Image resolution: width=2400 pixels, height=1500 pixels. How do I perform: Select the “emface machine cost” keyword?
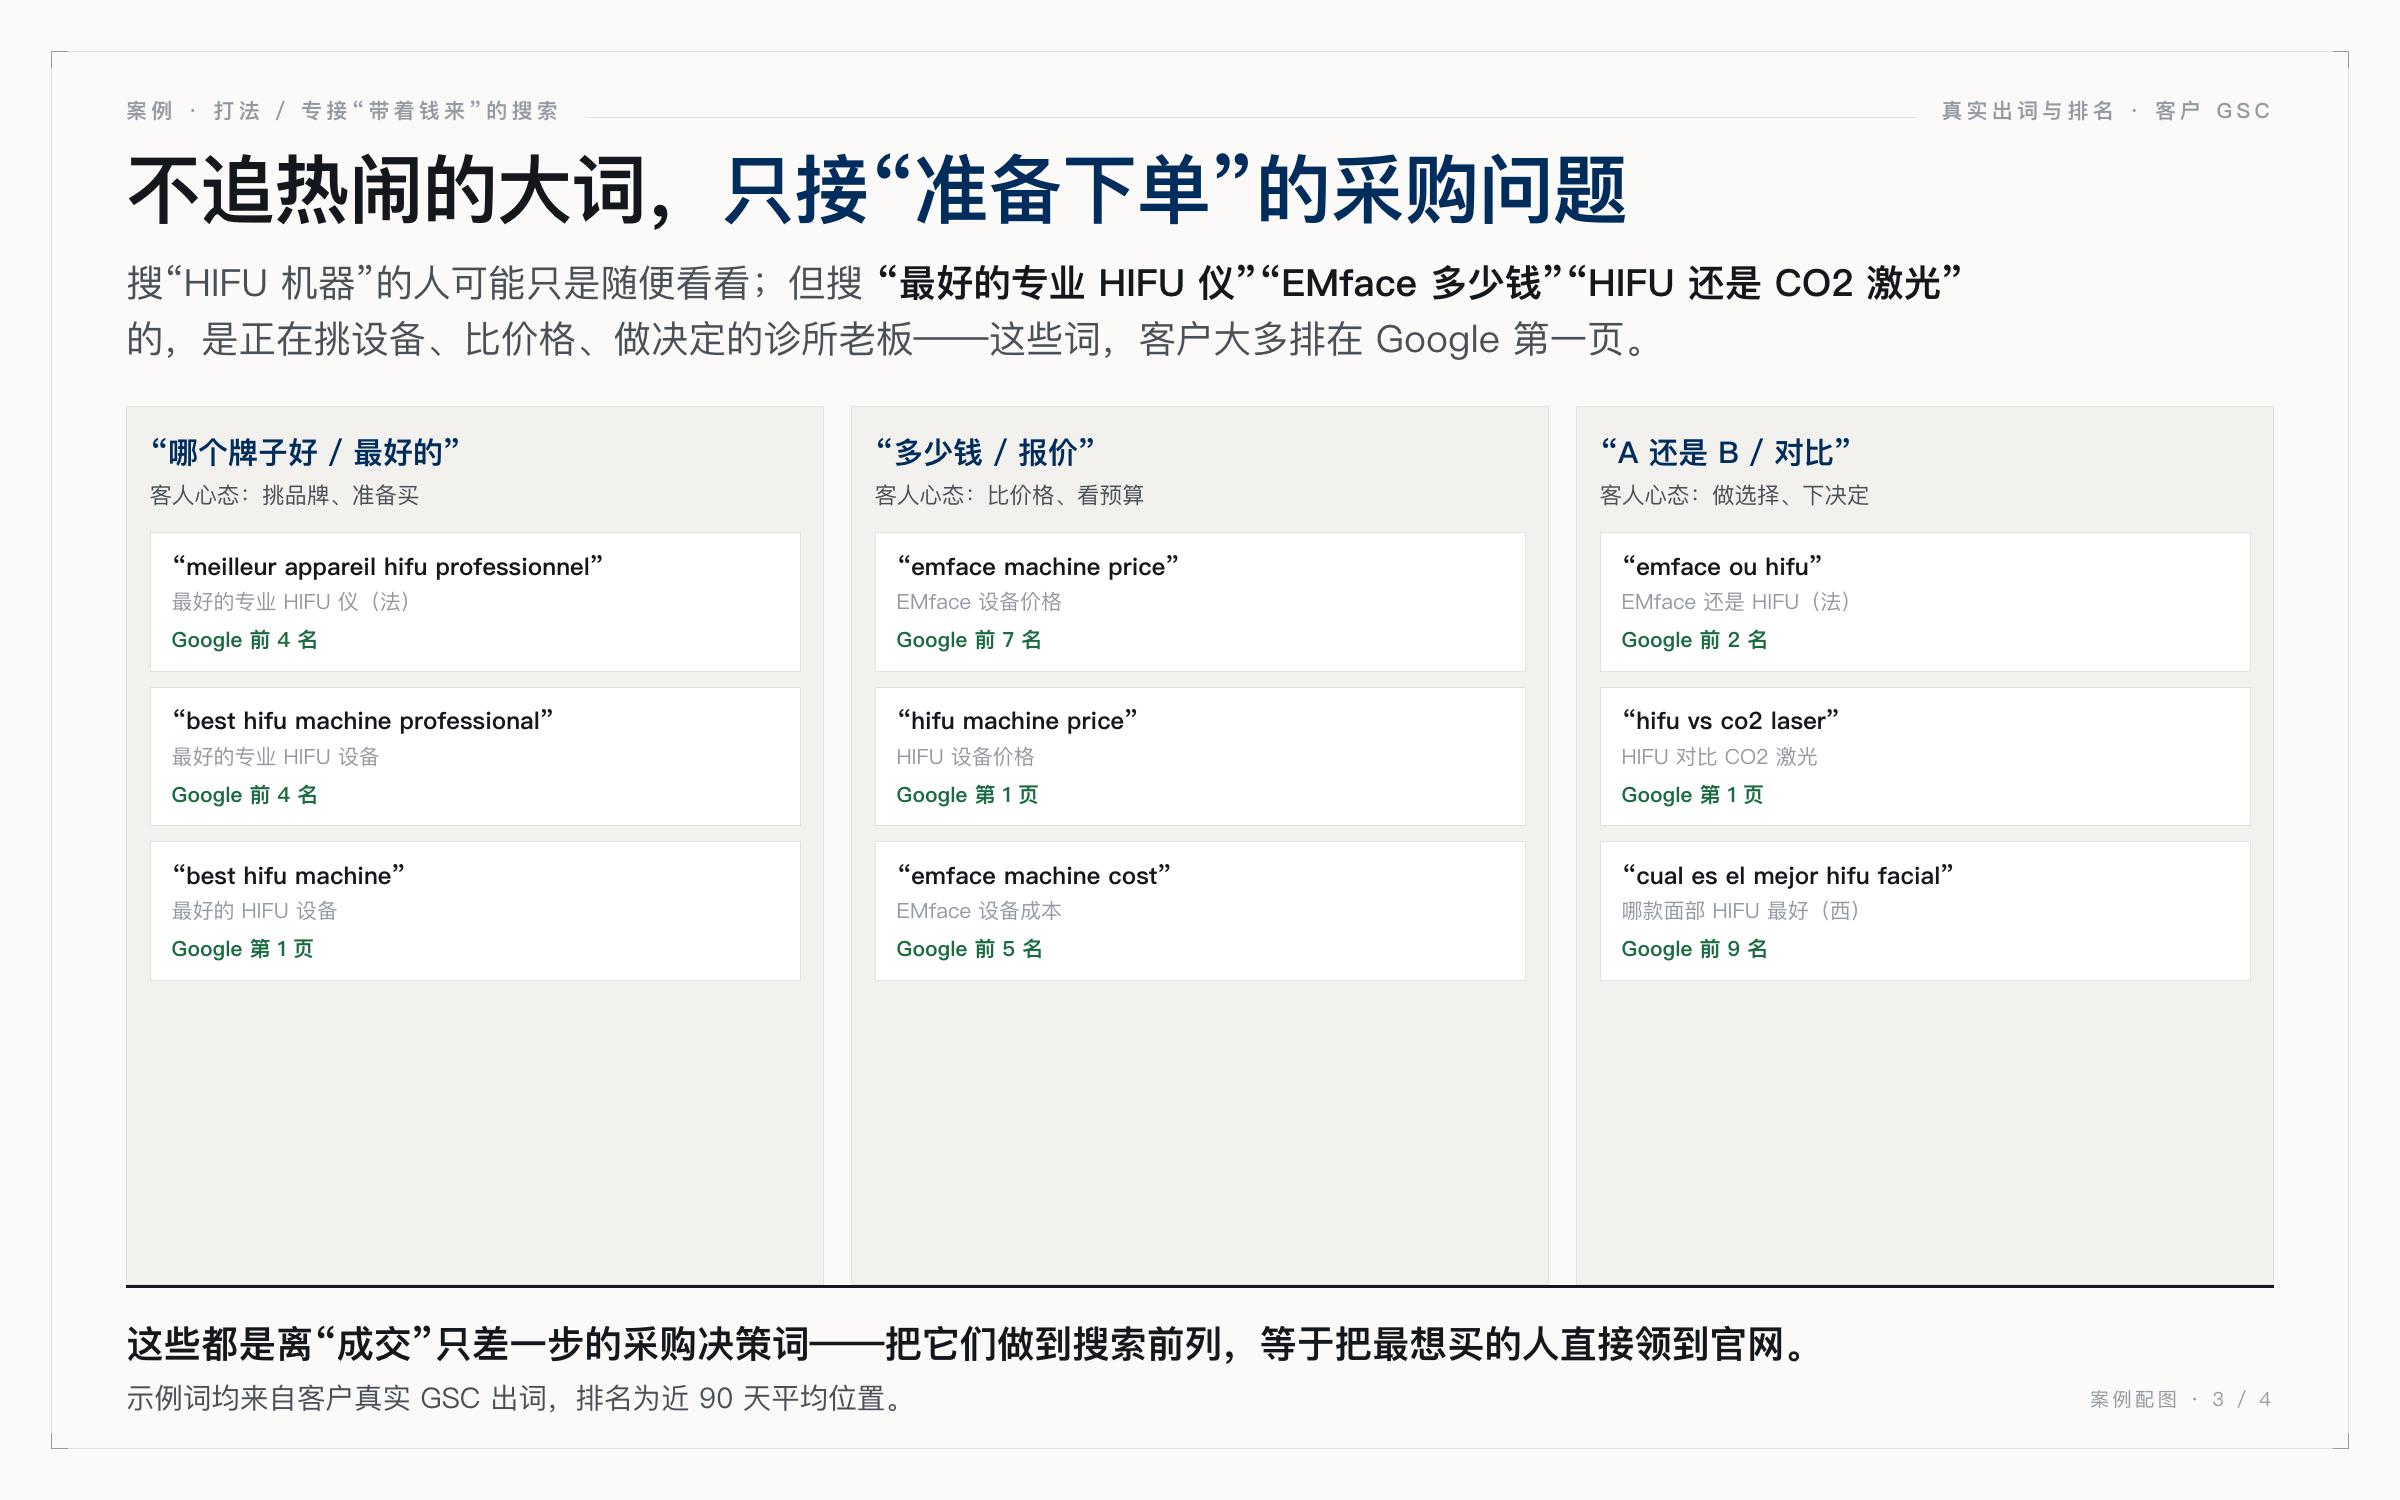coord(1034,876)
